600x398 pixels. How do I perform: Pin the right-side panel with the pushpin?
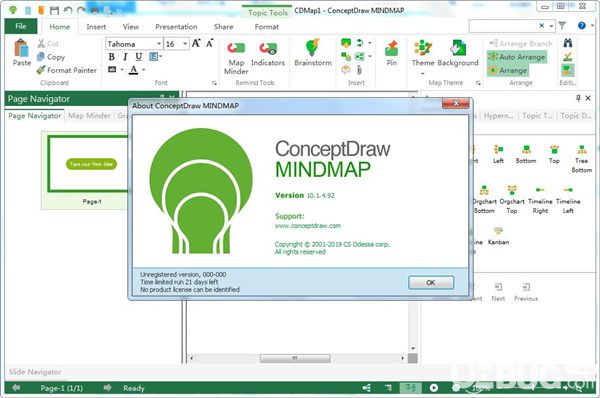click(578, 98)
